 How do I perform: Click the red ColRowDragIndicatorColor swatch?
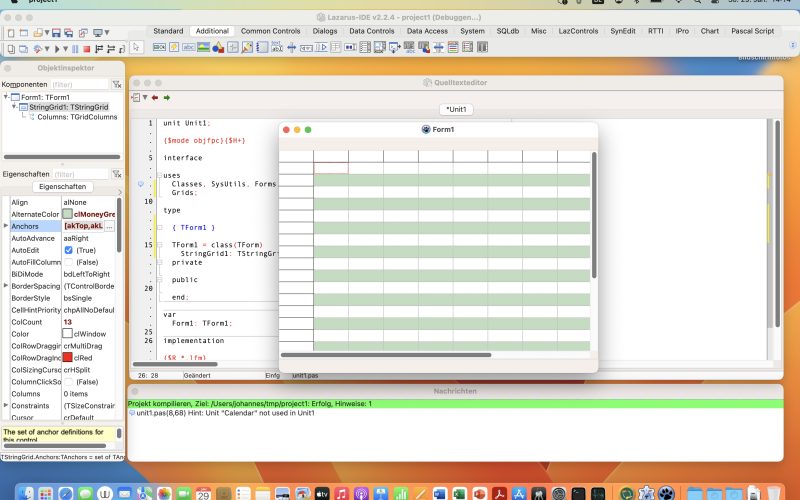(x=68, y=358)
